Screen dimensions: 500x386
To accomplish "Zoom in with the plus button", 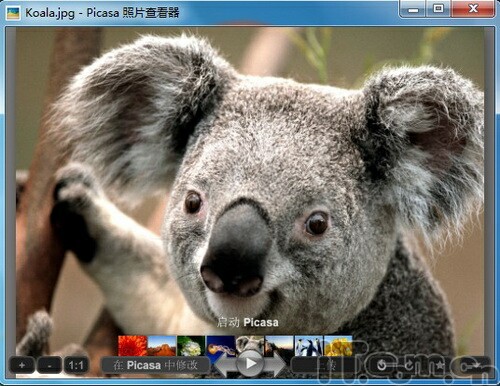I will click(x=22, y=365).
